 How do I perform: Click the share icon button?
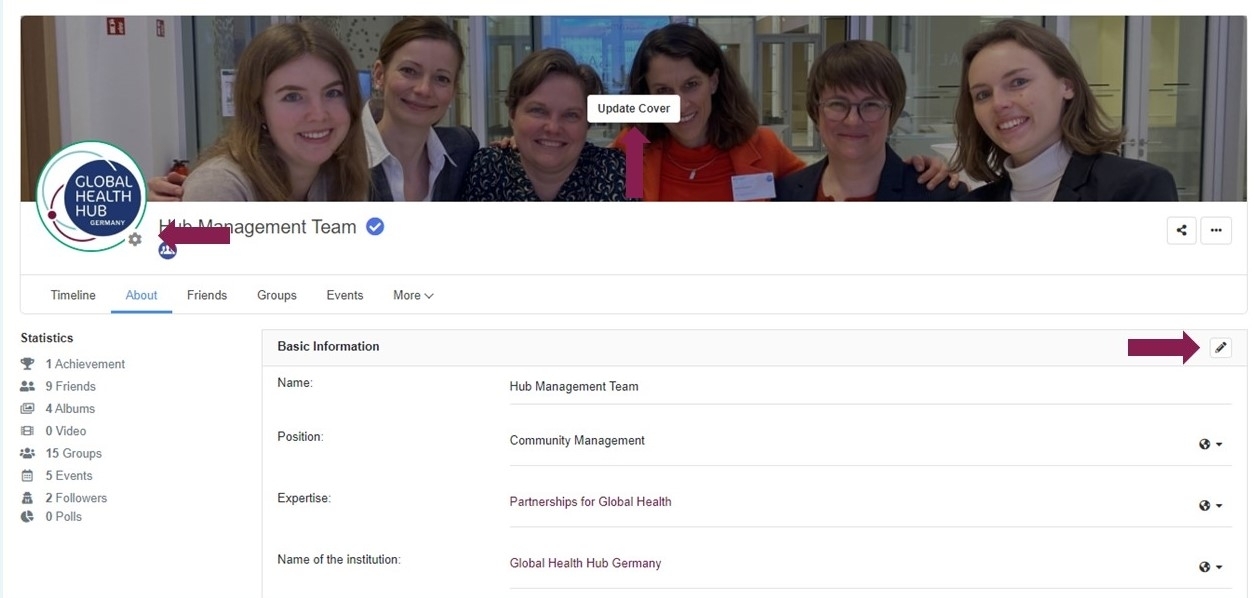[1181, 230]
